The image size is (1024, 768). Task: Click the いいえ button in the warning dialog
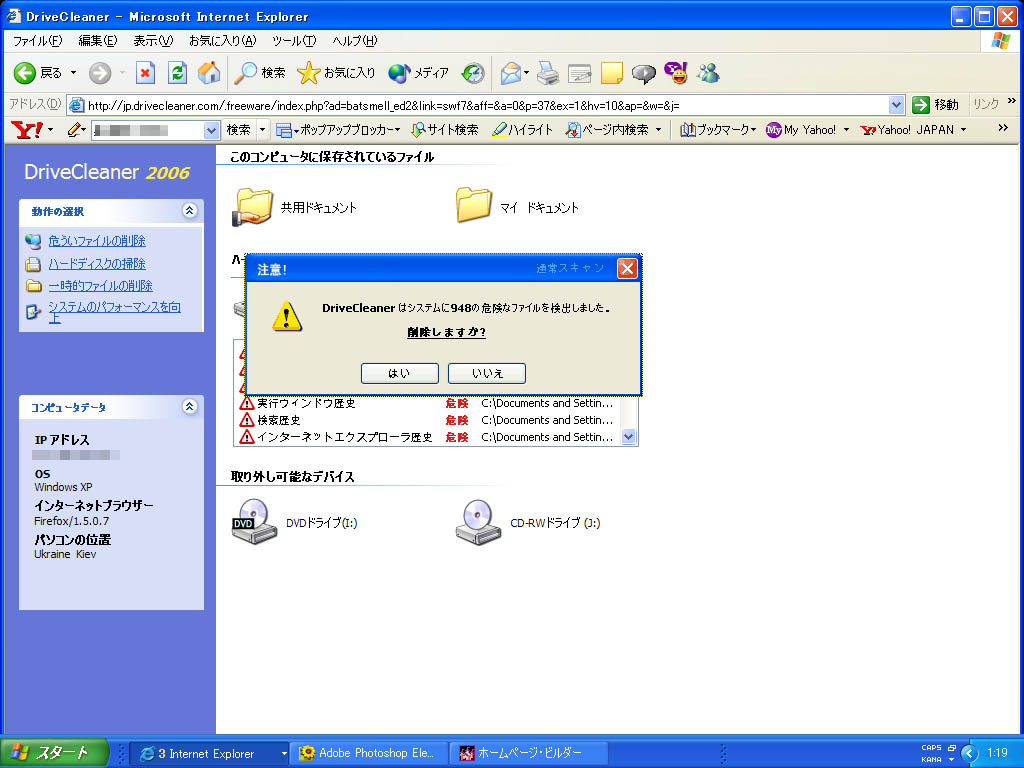click(x=487, y=374)
